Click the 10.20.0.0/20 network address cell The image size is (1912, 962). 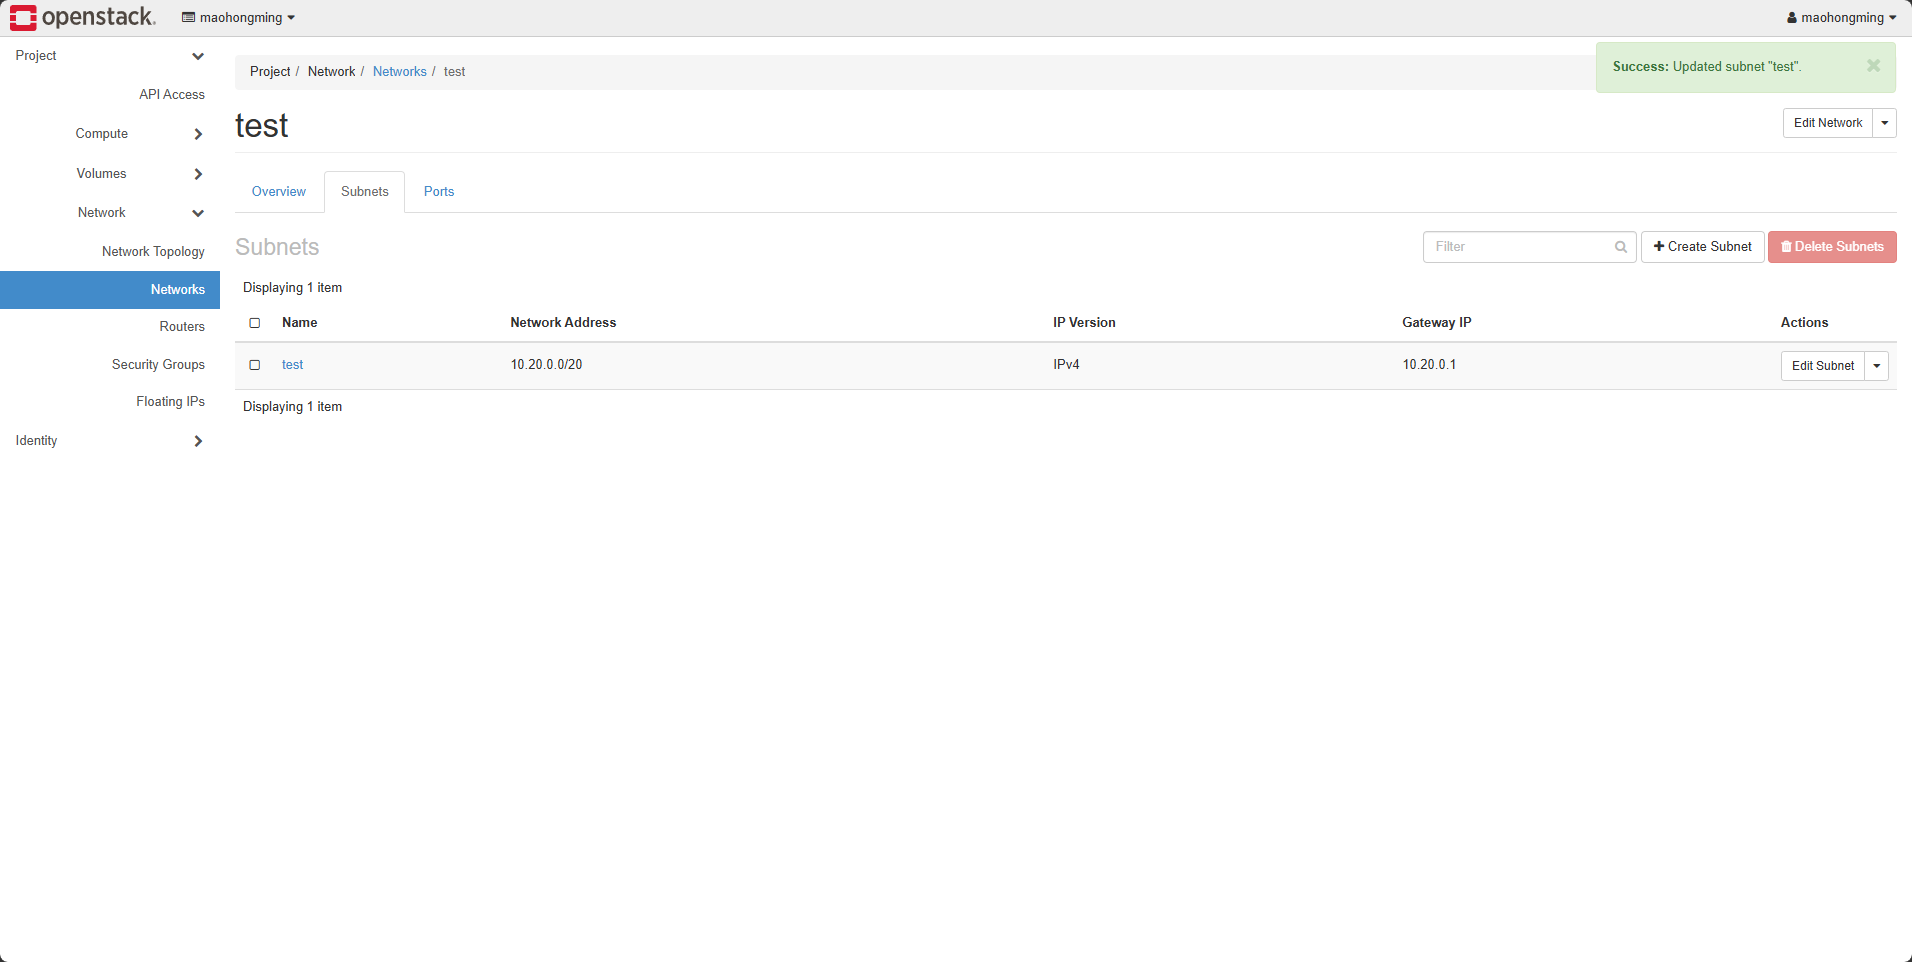click(546, 365)
